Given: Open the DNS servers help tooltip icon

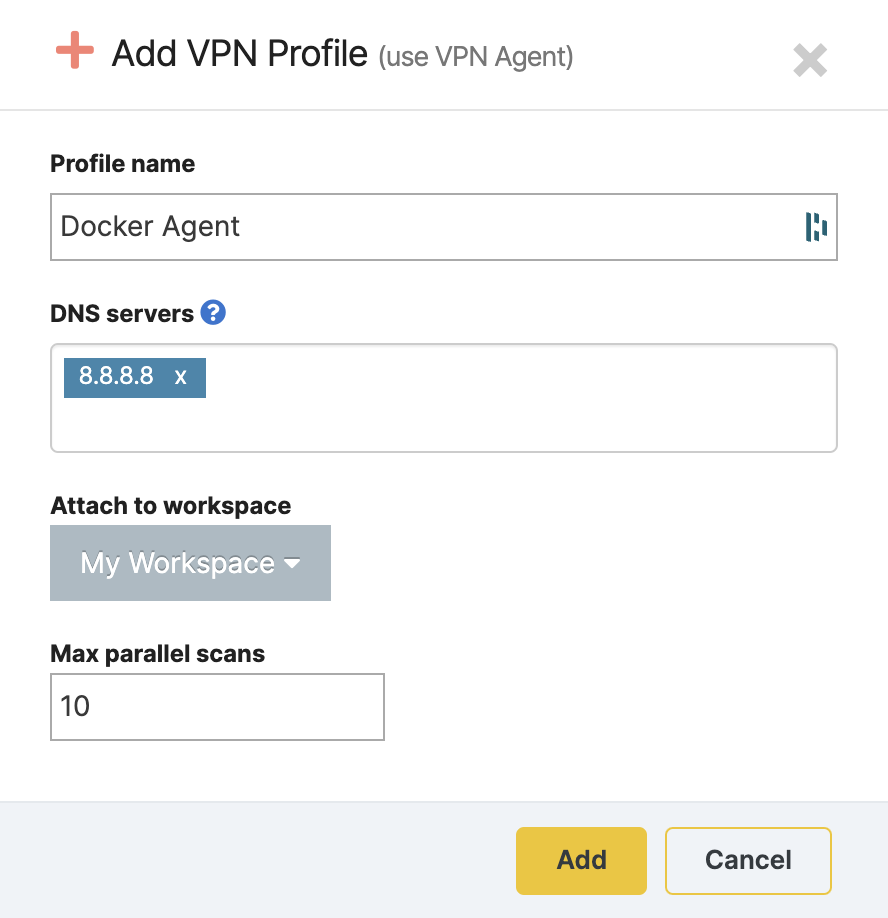Looking at the screenshot, I should [213, 313].
